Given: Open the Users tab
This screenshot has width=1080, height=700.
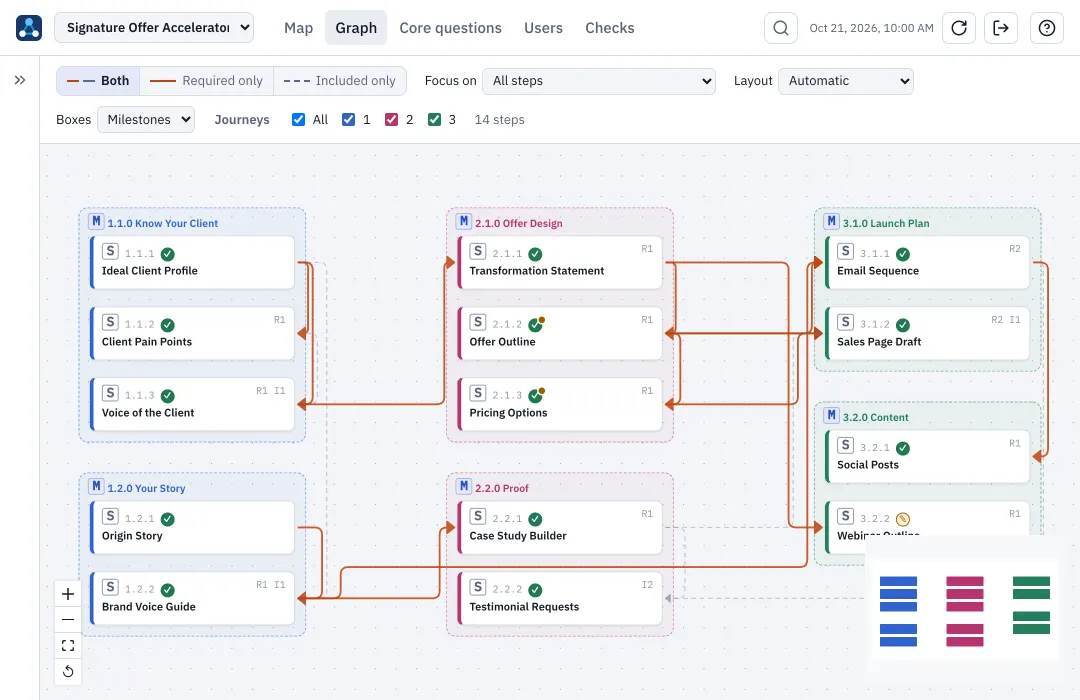Looking at the screenshot, I should tap(543, 28).
